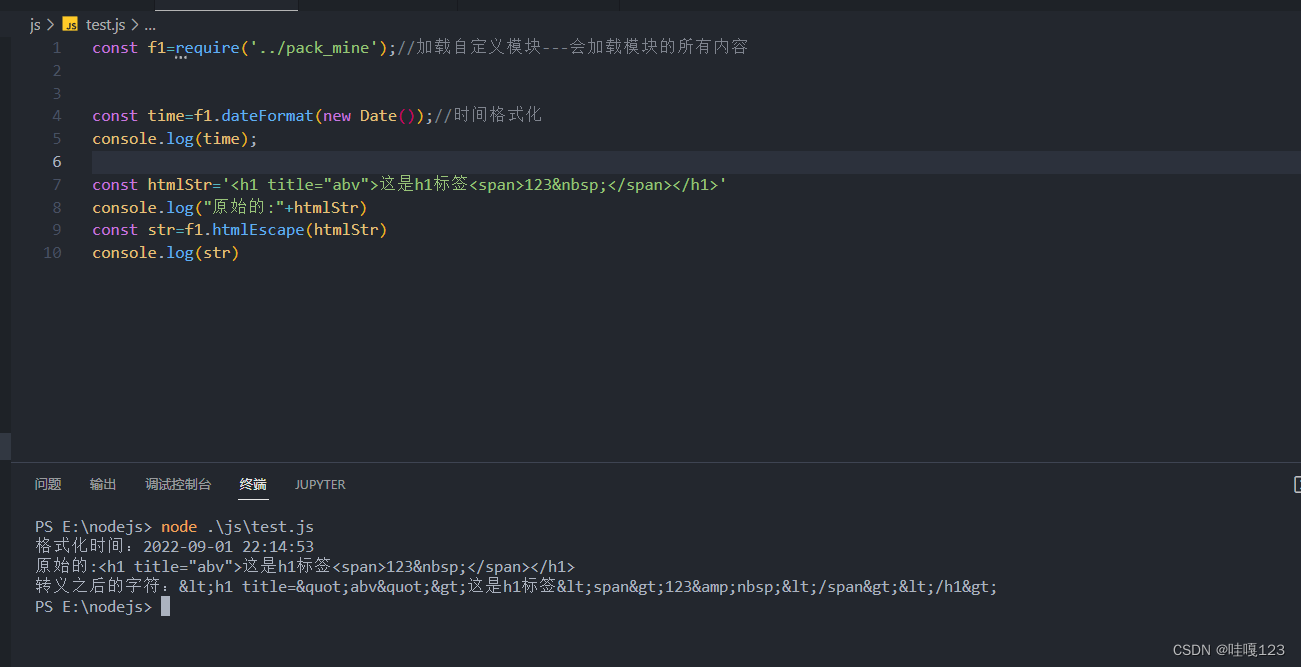1301x667 pixels.
Task: Click the JS file icon in the breadcrumb
Action: click(69, 25)
